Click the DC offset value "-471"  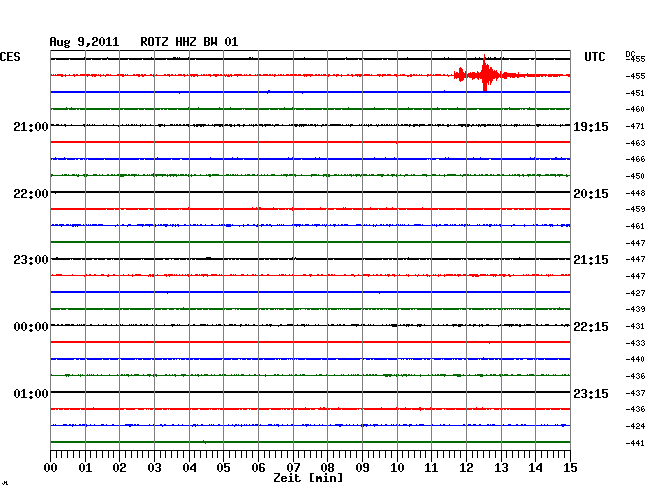[x=635, y=126]
